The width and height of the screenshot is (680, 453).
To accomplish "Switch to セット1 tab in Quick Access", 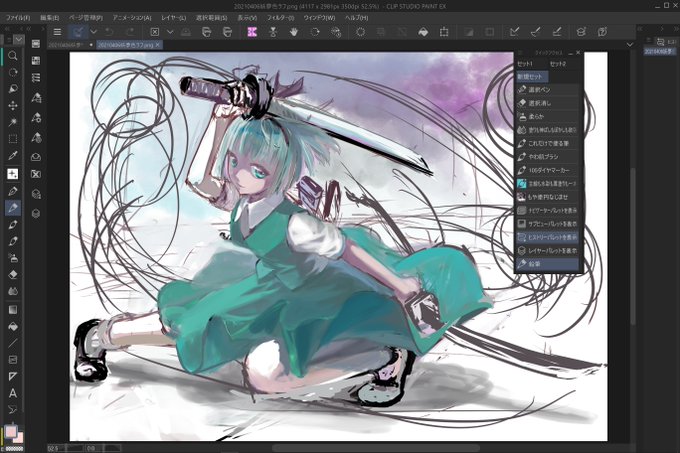I will (525, 64).
